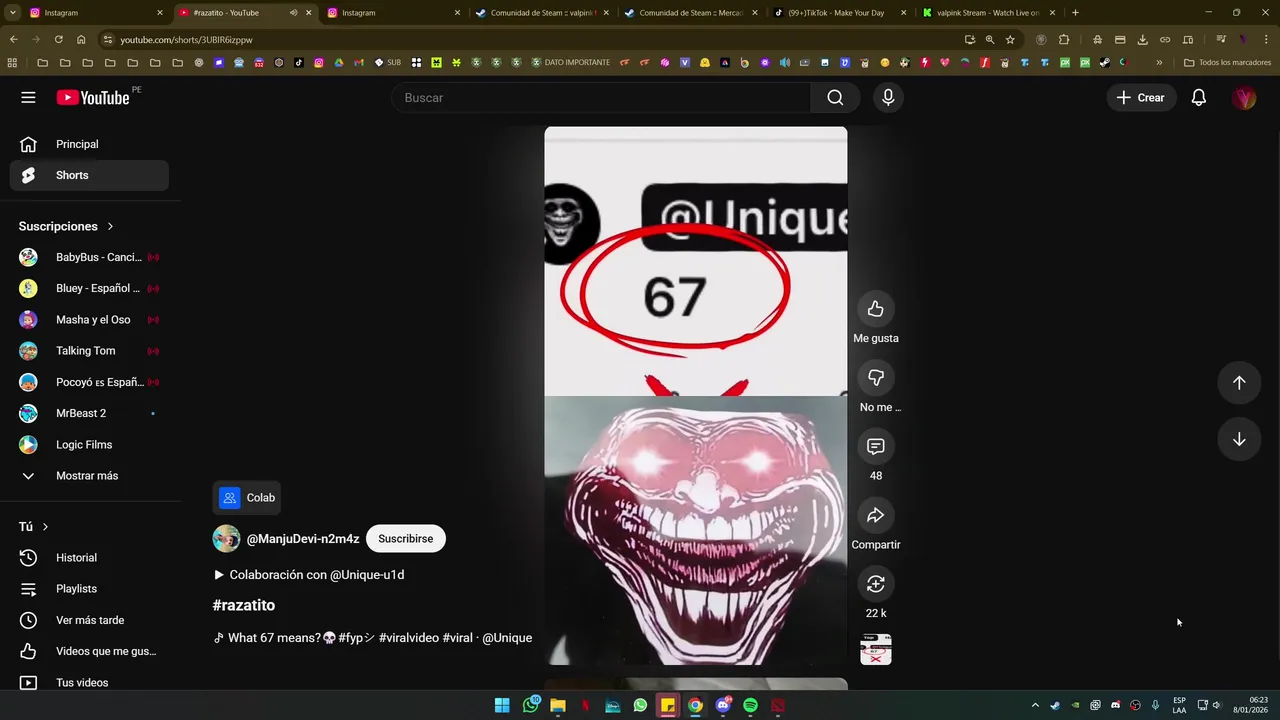Open Historial in the sidebar

89,558
